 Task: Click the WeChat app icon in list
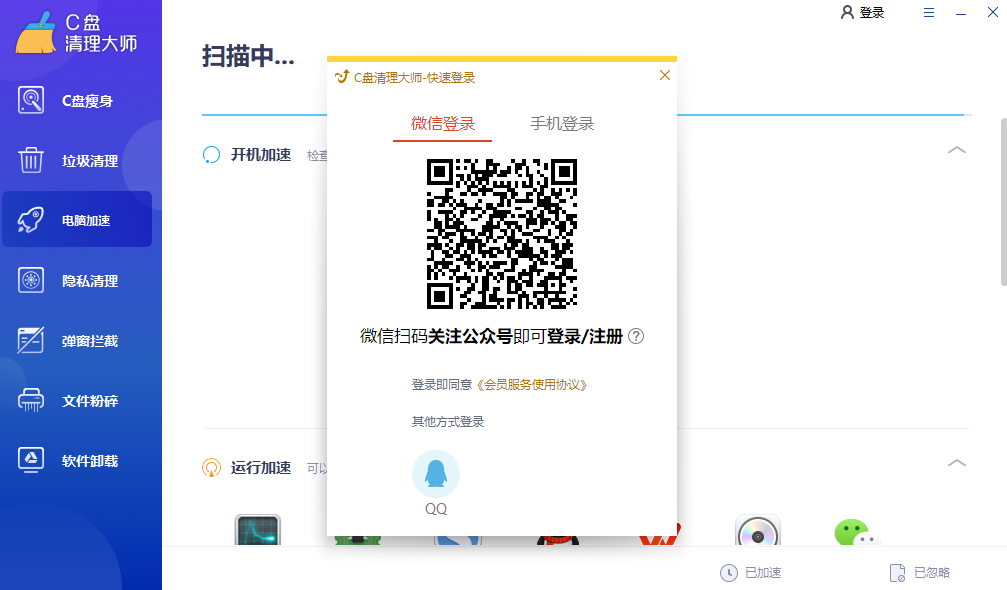857,532
